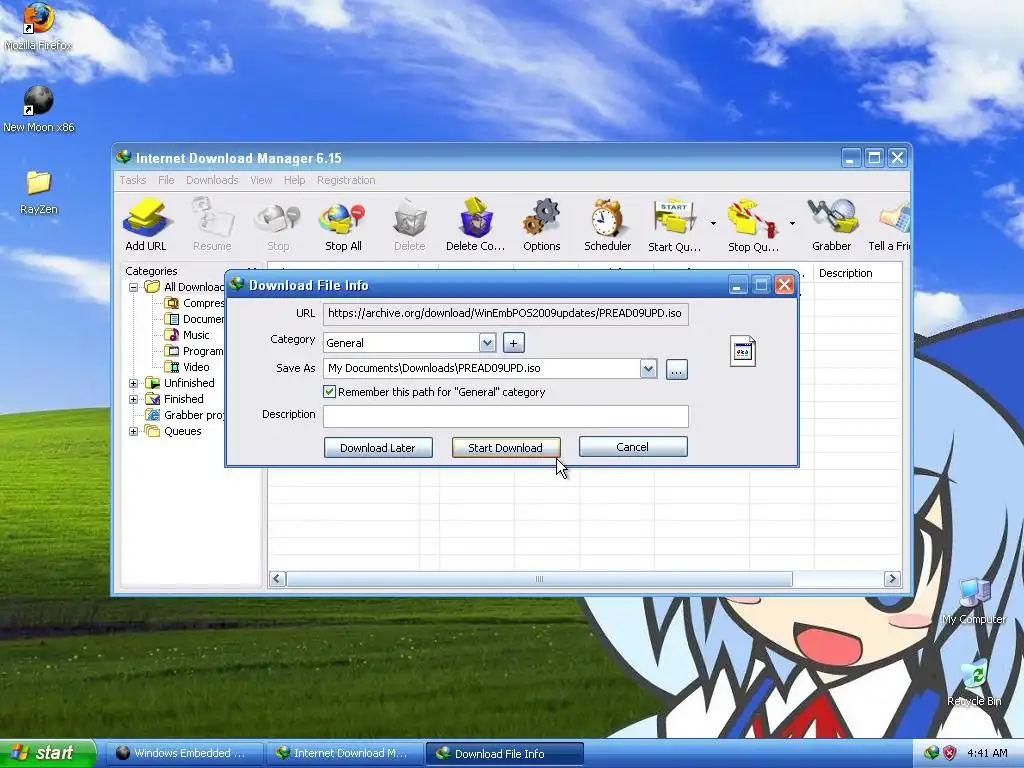
Task: Expand the Finished tree node
Action: pos(133,399)
